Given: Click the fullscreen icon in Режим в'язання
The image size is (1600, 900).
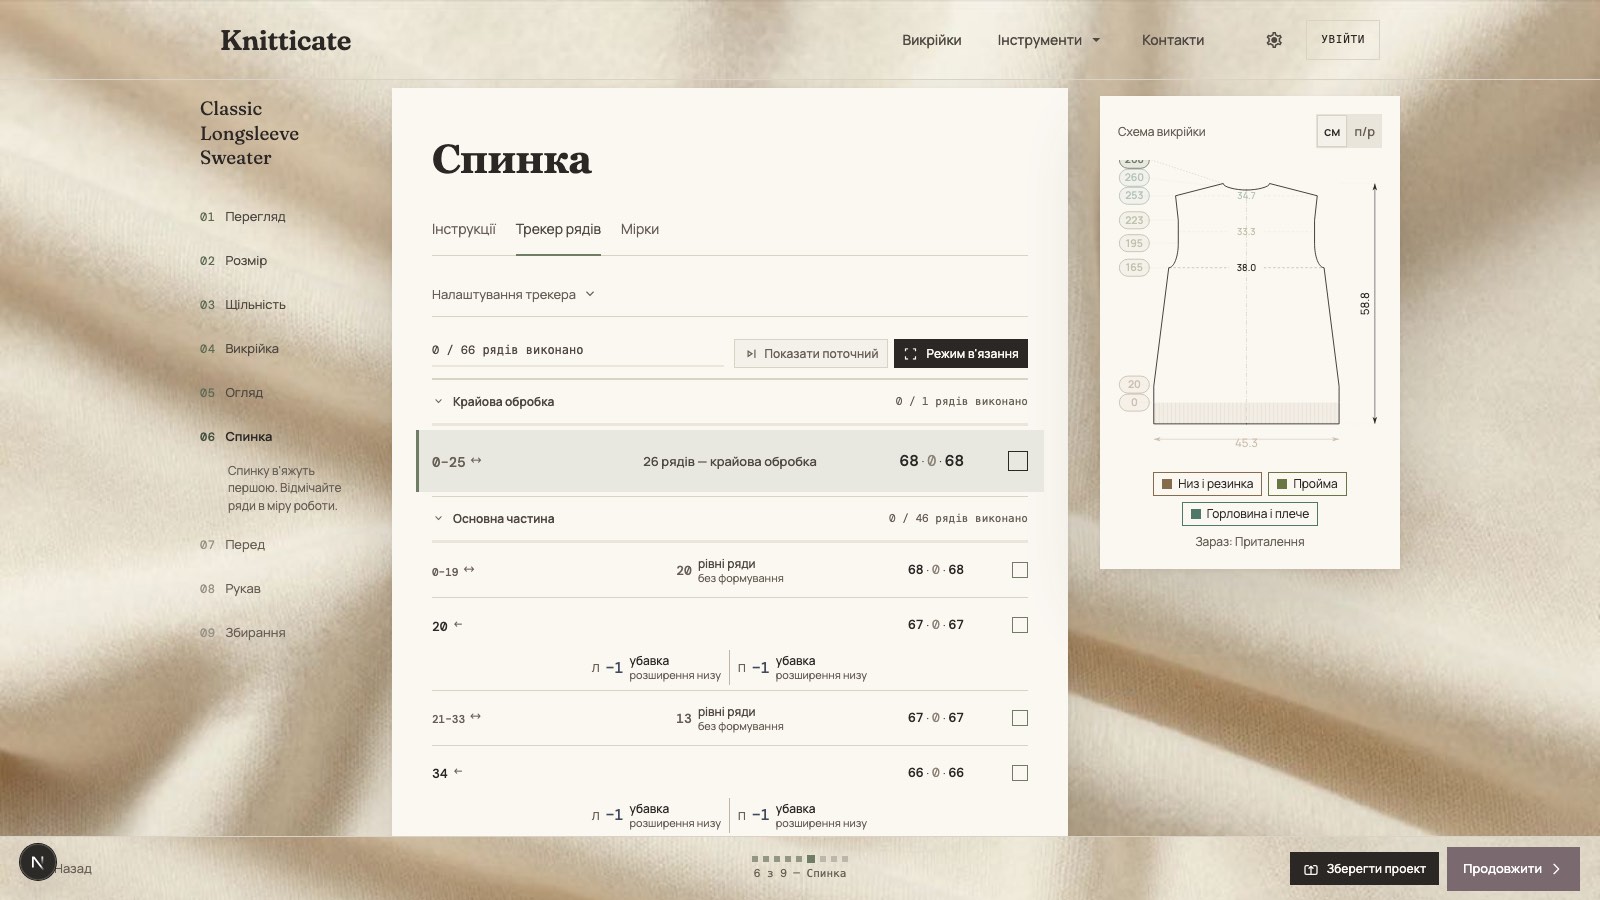Looking at the screenshot, I should click(x=910, y=354).
